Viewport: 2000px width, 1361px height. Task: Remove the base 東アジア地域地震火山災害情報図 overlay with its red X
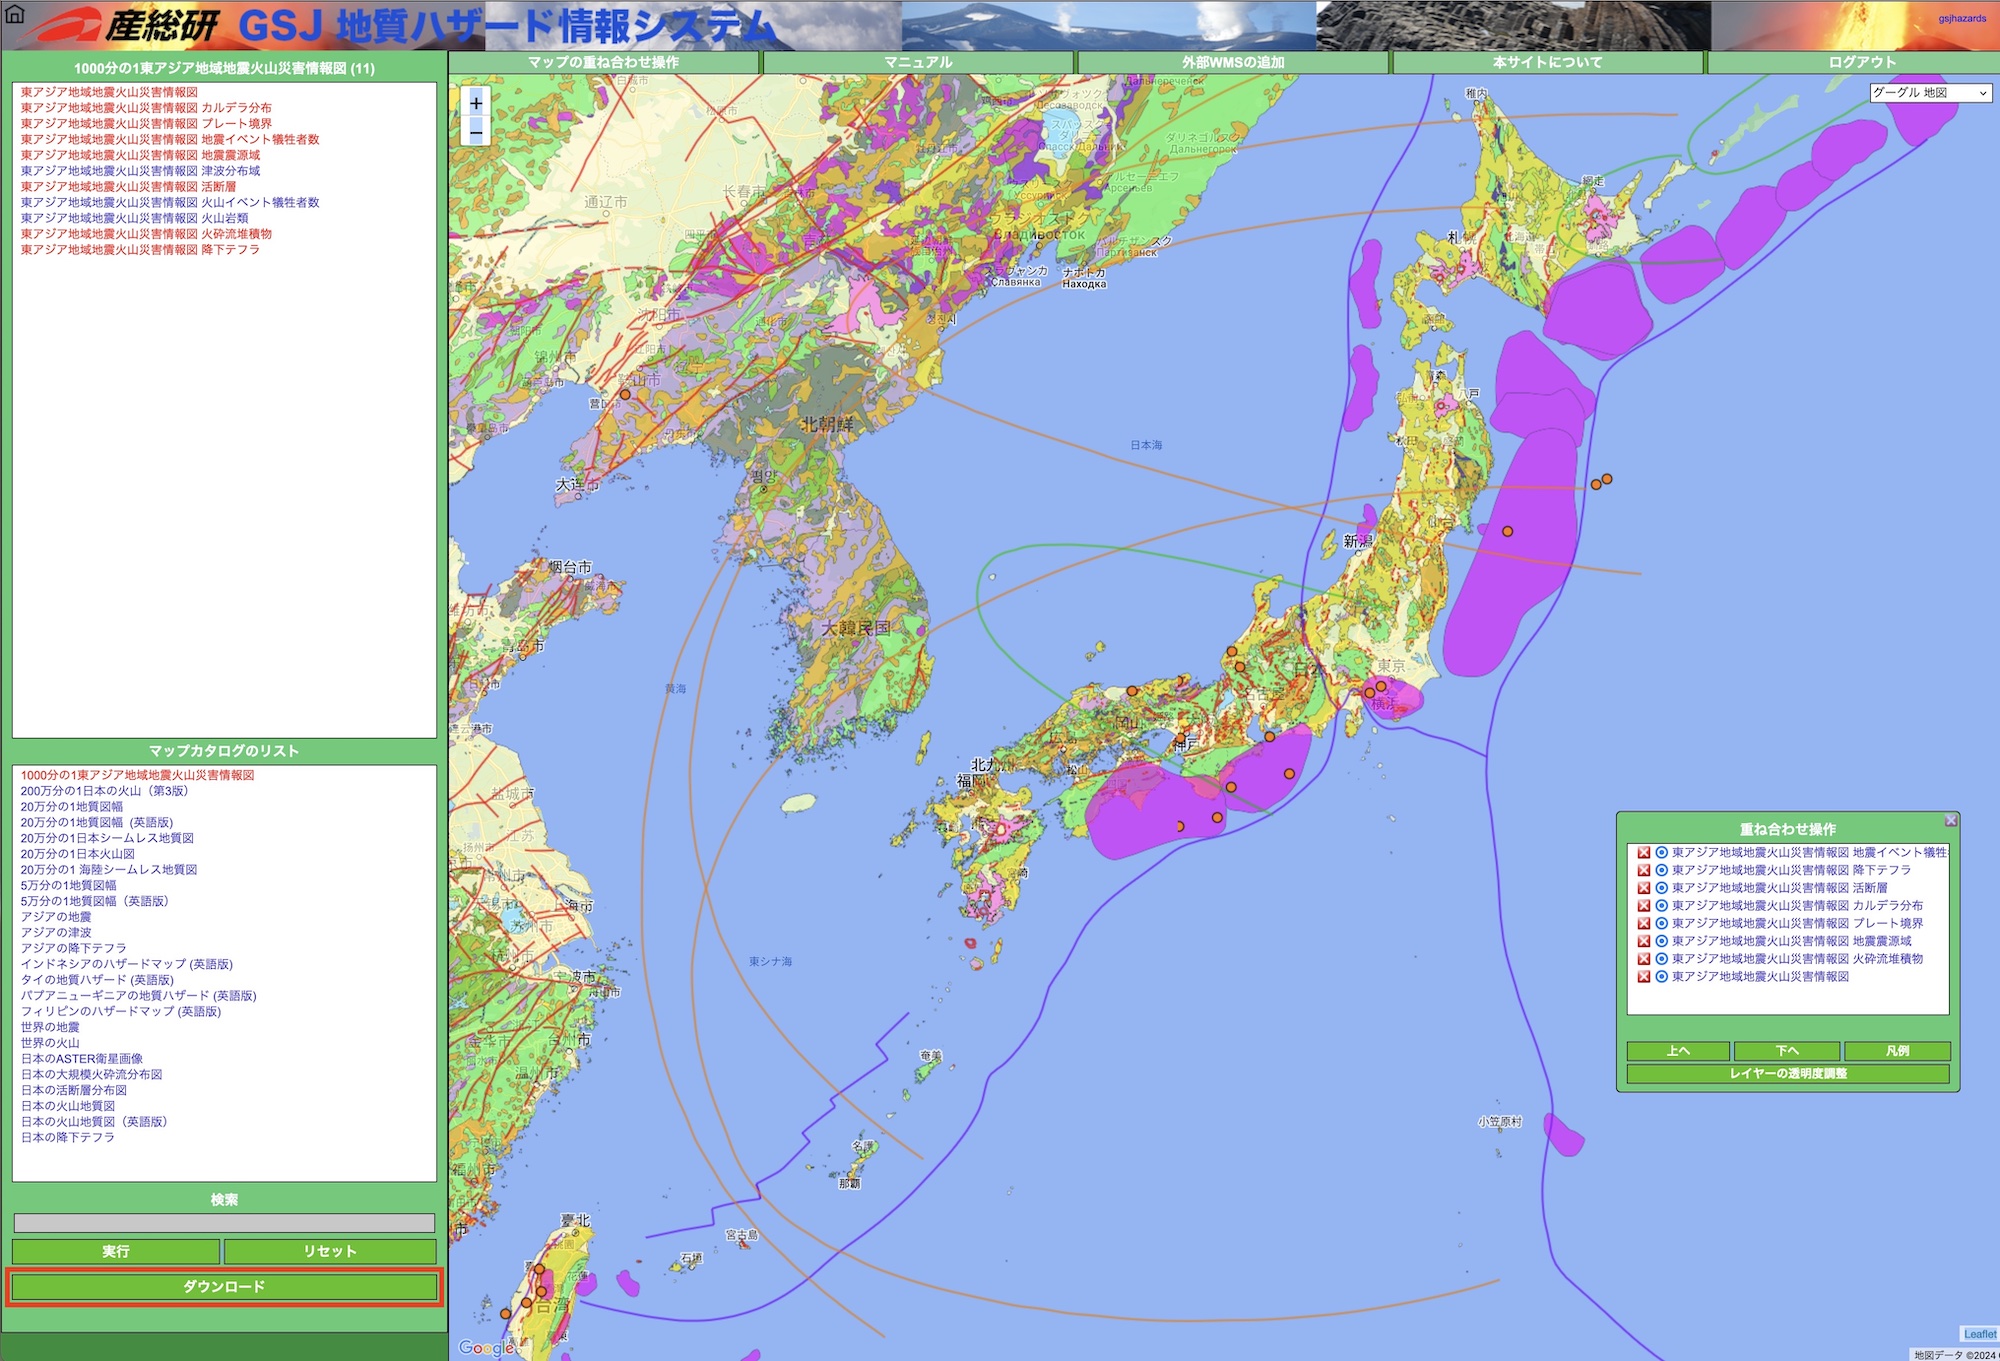click(1643, 977)
